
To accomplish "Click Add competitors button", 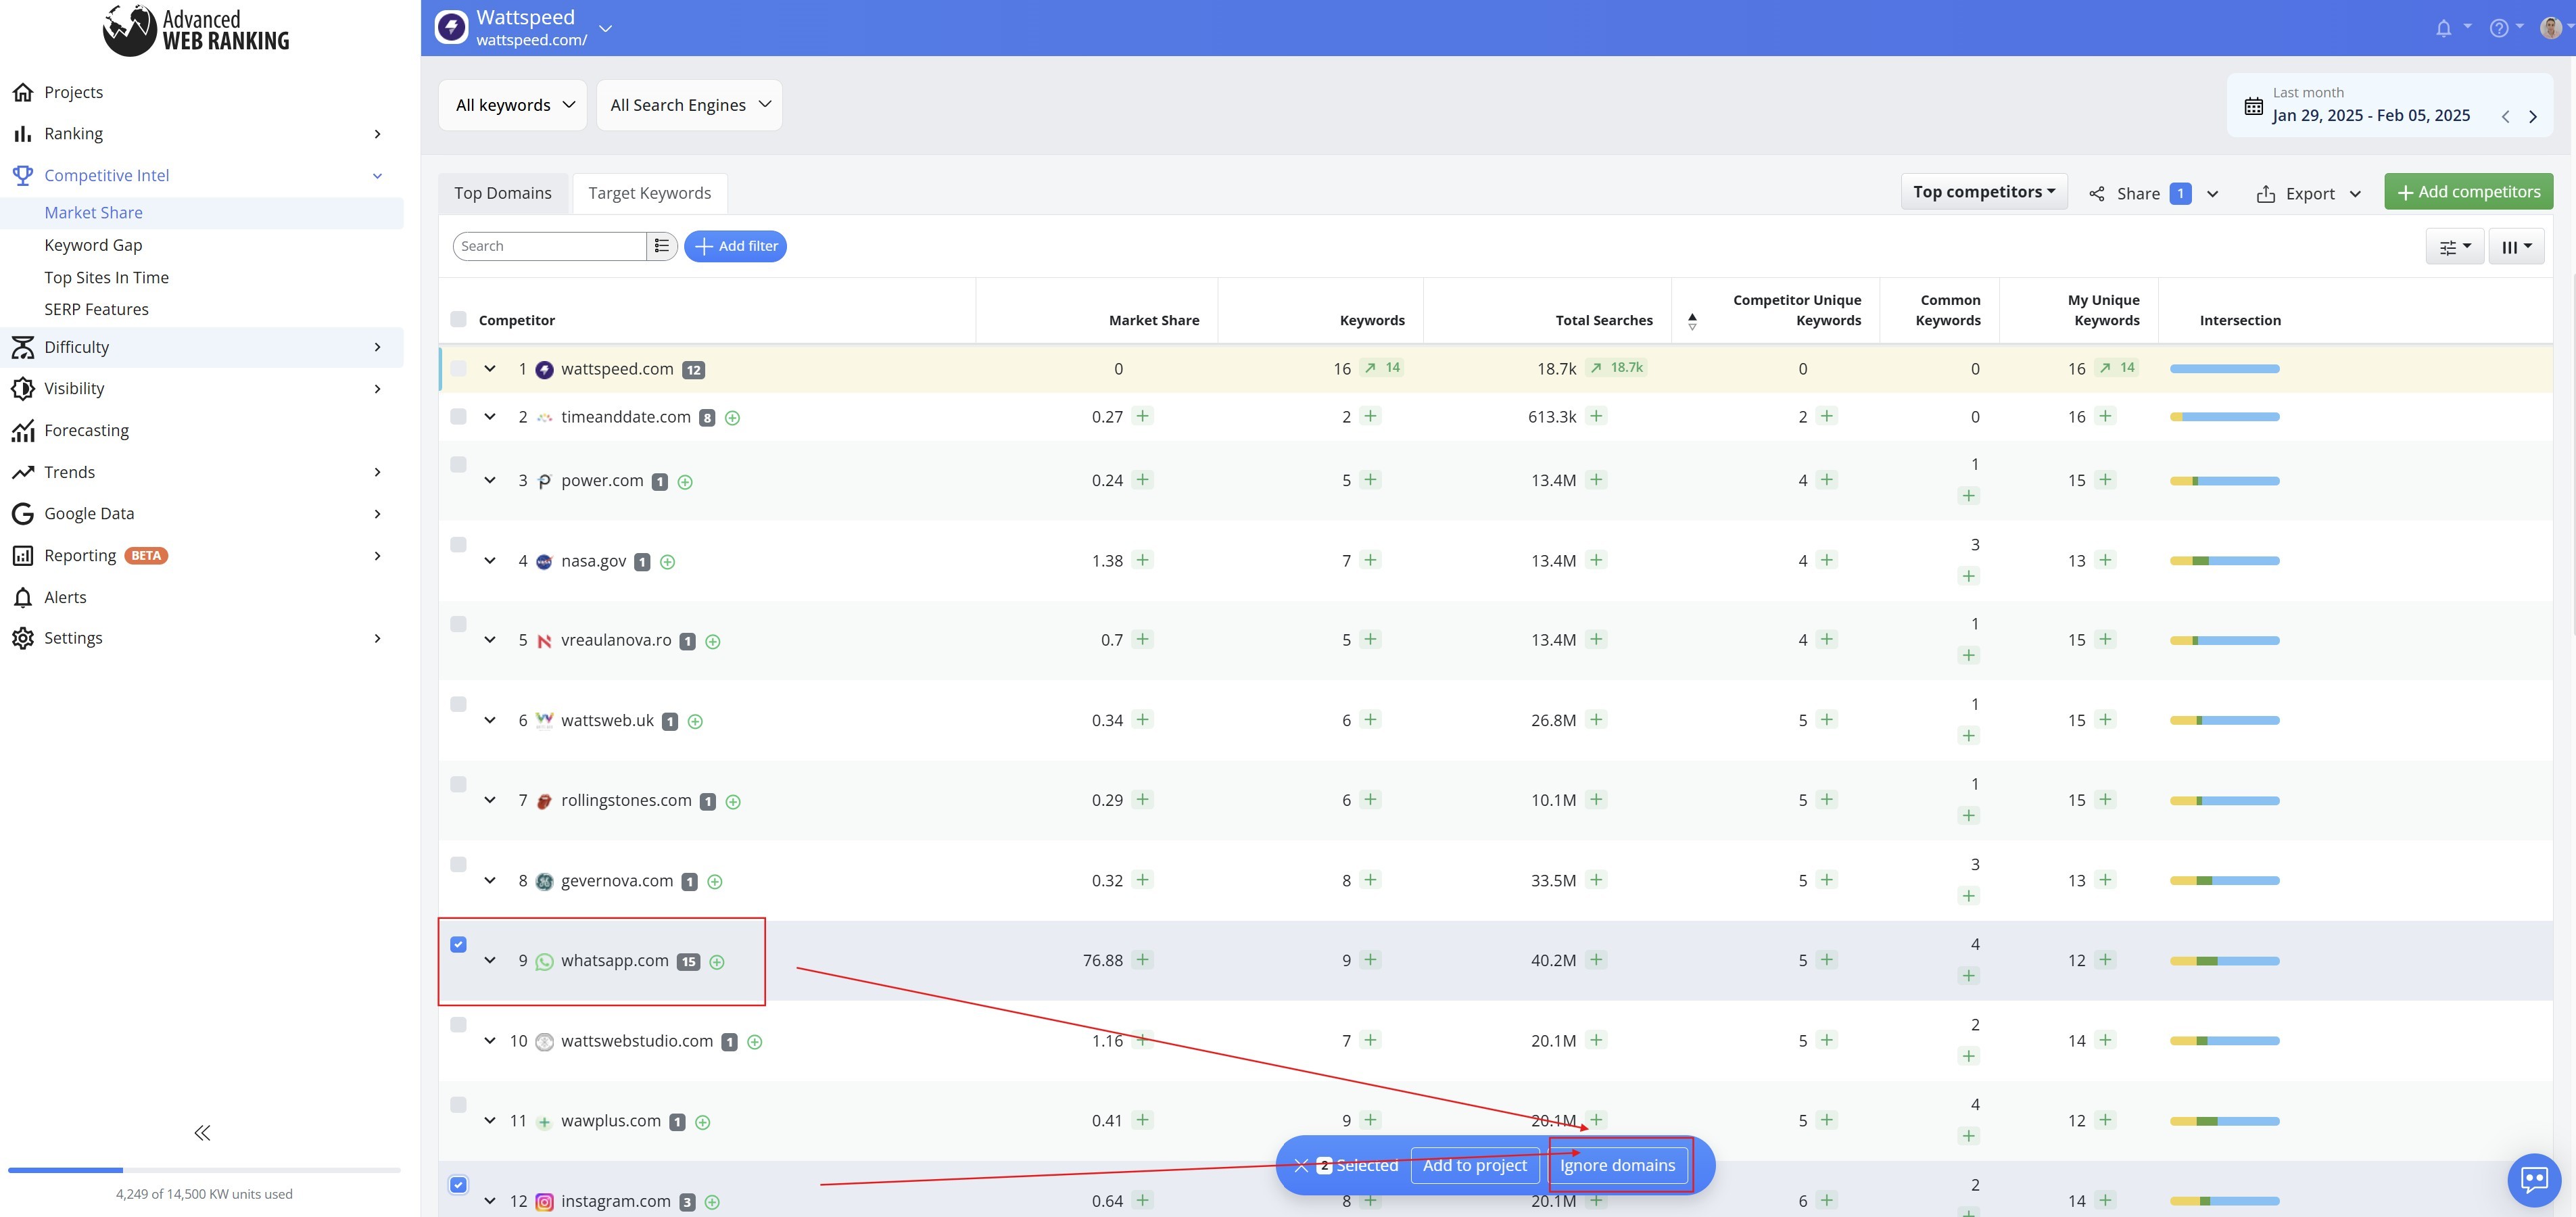I will tap(2468, 192).
